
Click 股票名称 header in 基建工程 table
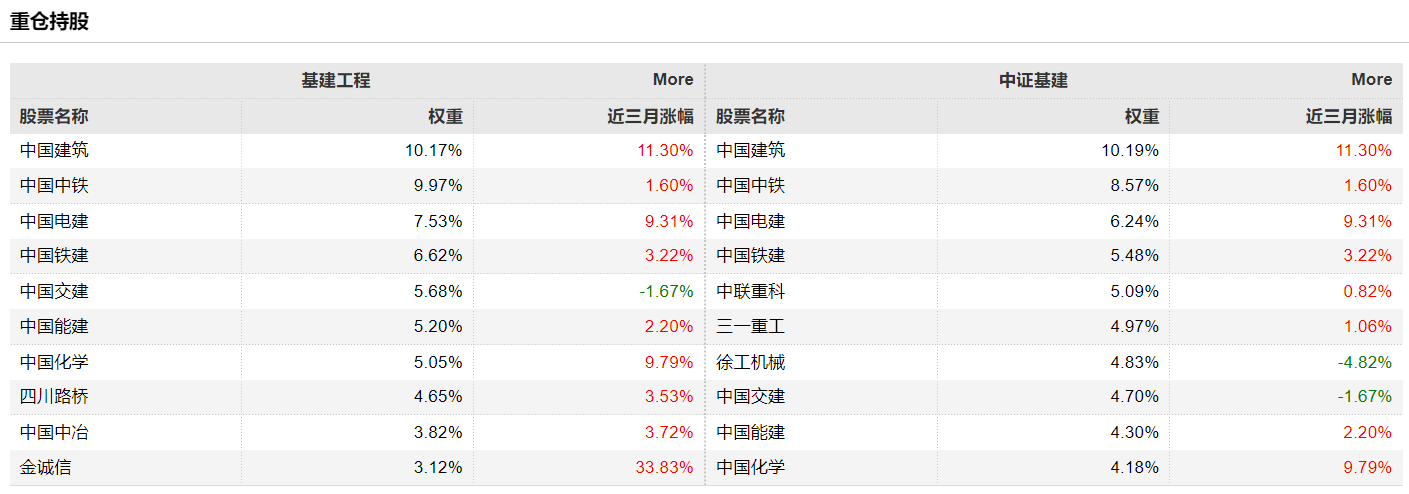tap(54, 116)
